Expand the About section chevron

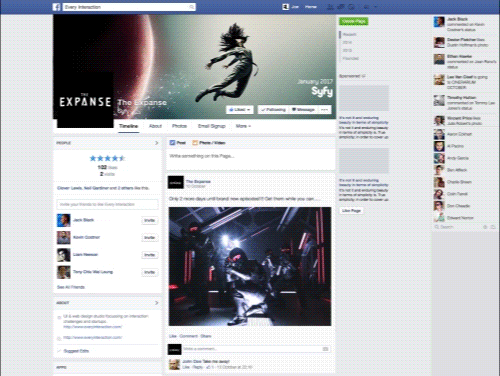click(157, 303)
